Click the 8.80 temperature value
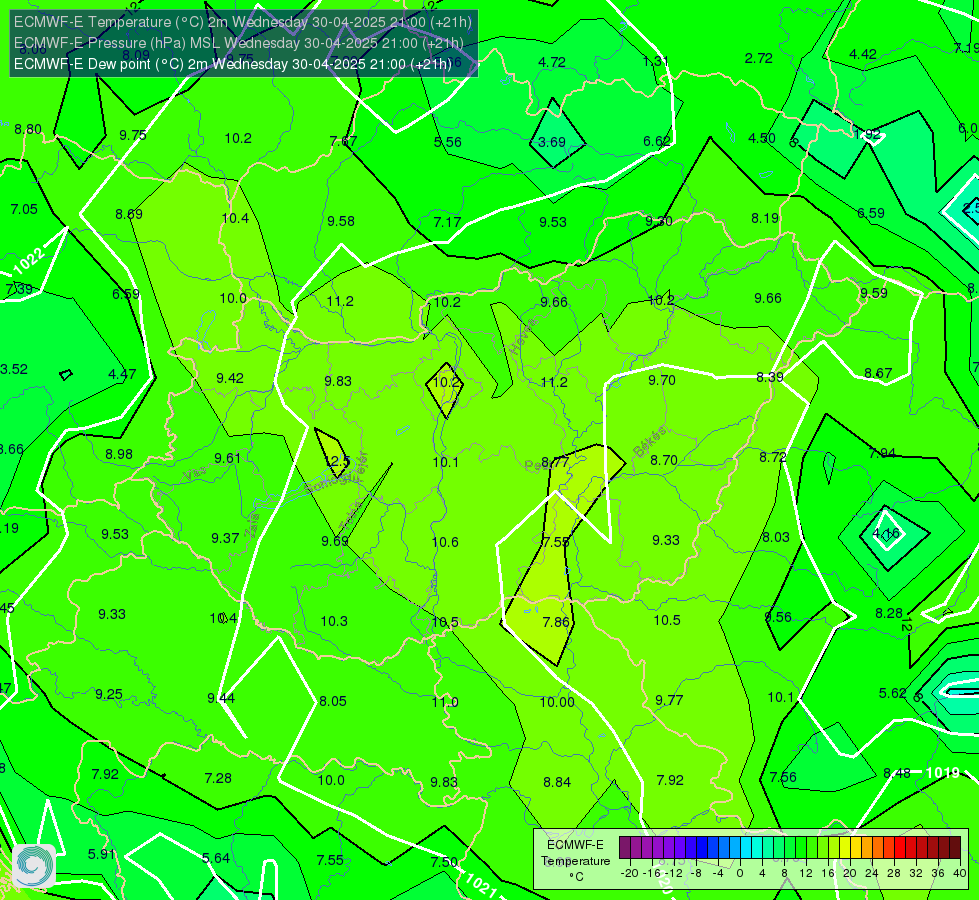The image size is (979, 900). (28, 129)
